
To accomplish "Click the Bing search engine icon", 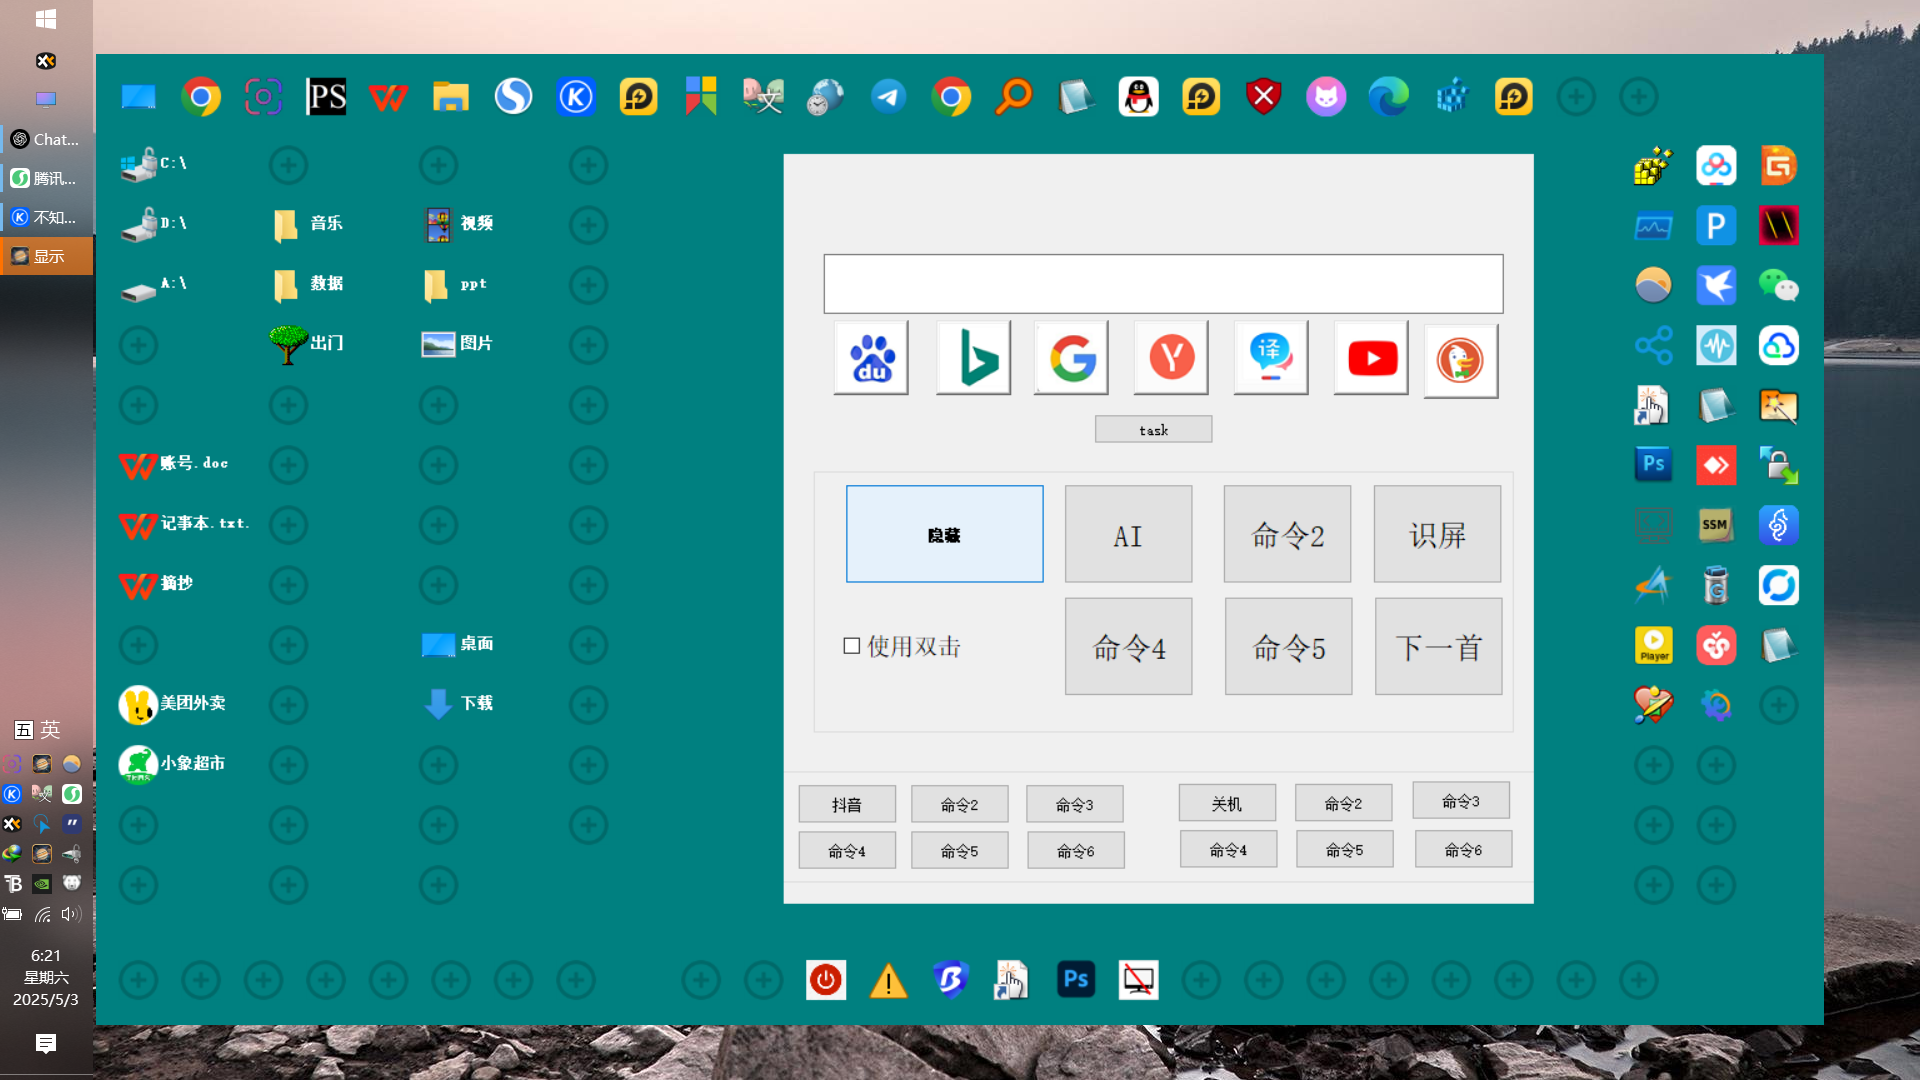I will point(973,358).
